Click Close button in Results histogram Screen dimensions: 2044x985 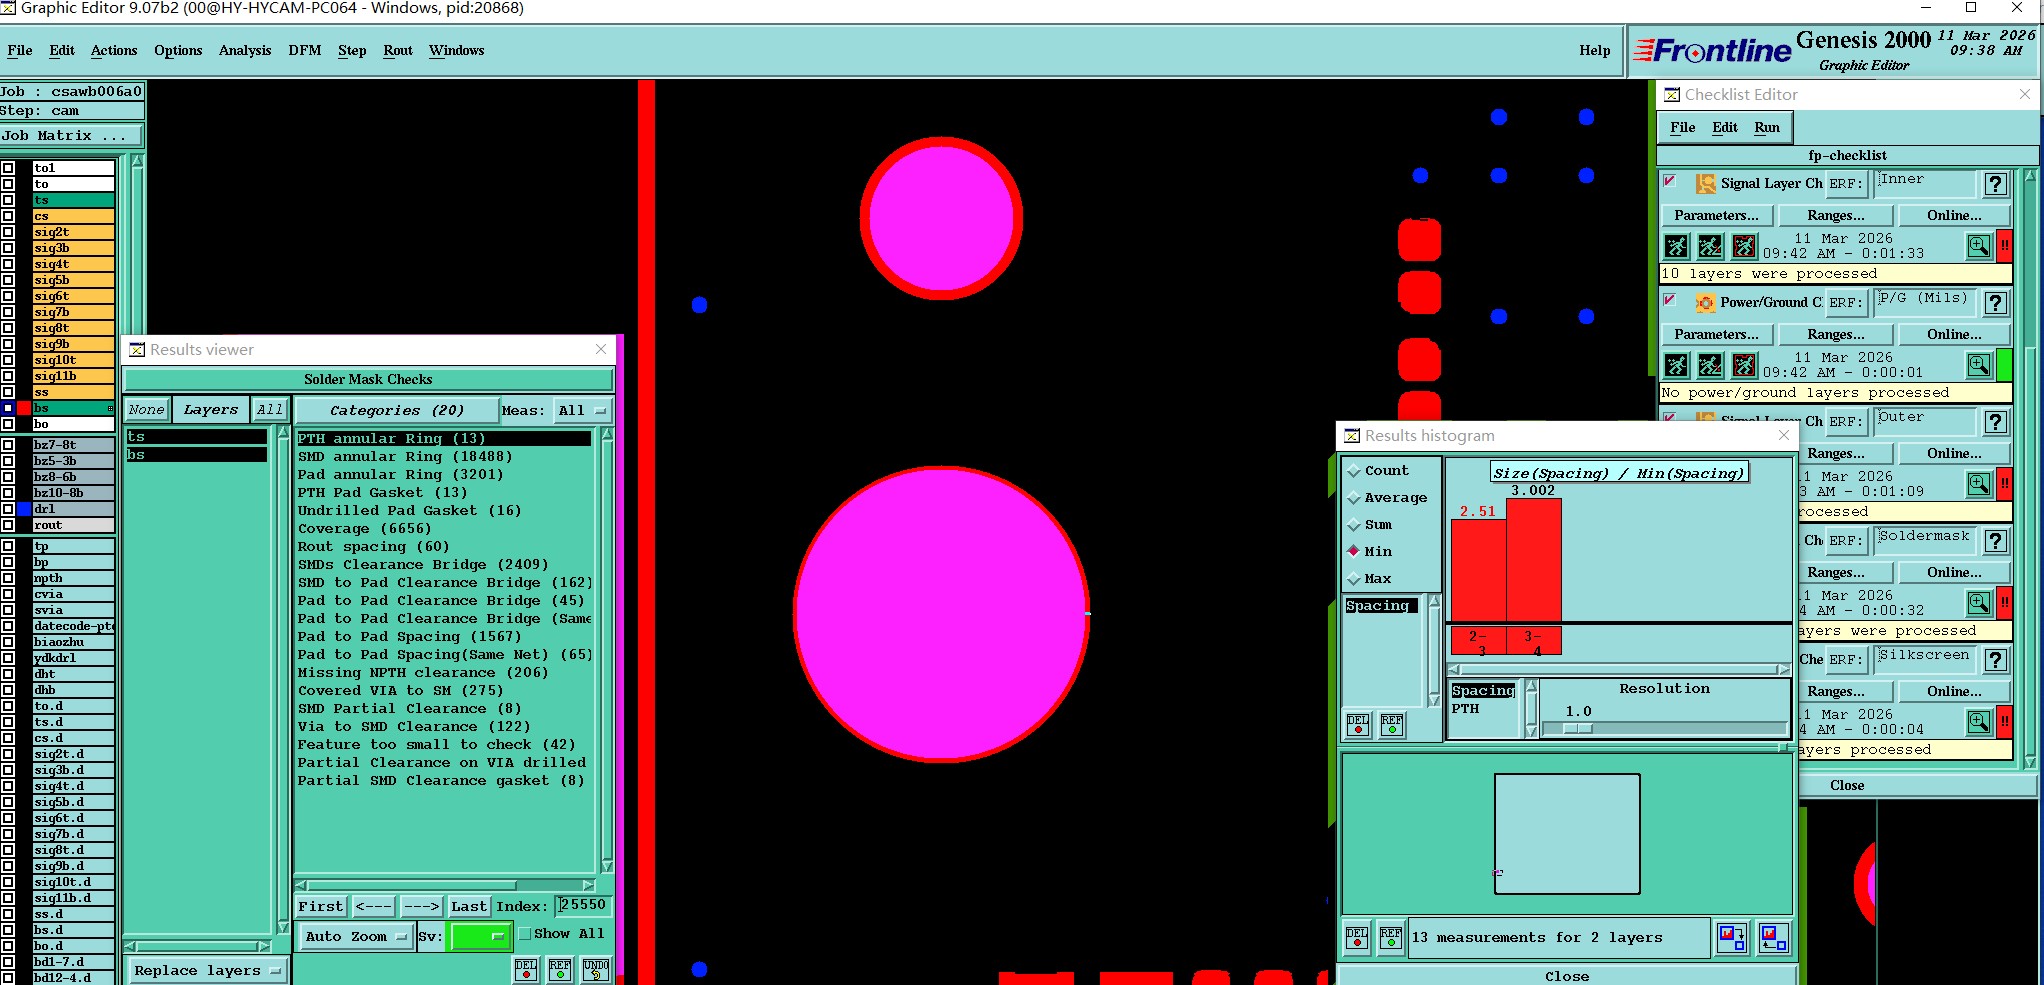point(1567,976)
